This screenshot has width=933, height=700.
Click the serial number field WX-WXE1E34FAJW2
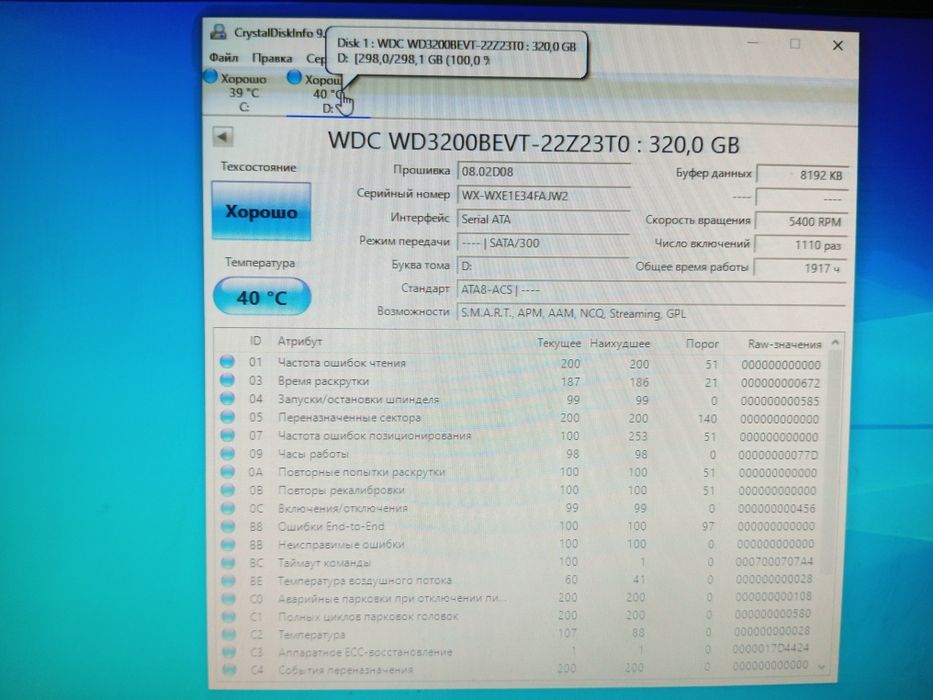pyautogui.click(x=543, y=196)
